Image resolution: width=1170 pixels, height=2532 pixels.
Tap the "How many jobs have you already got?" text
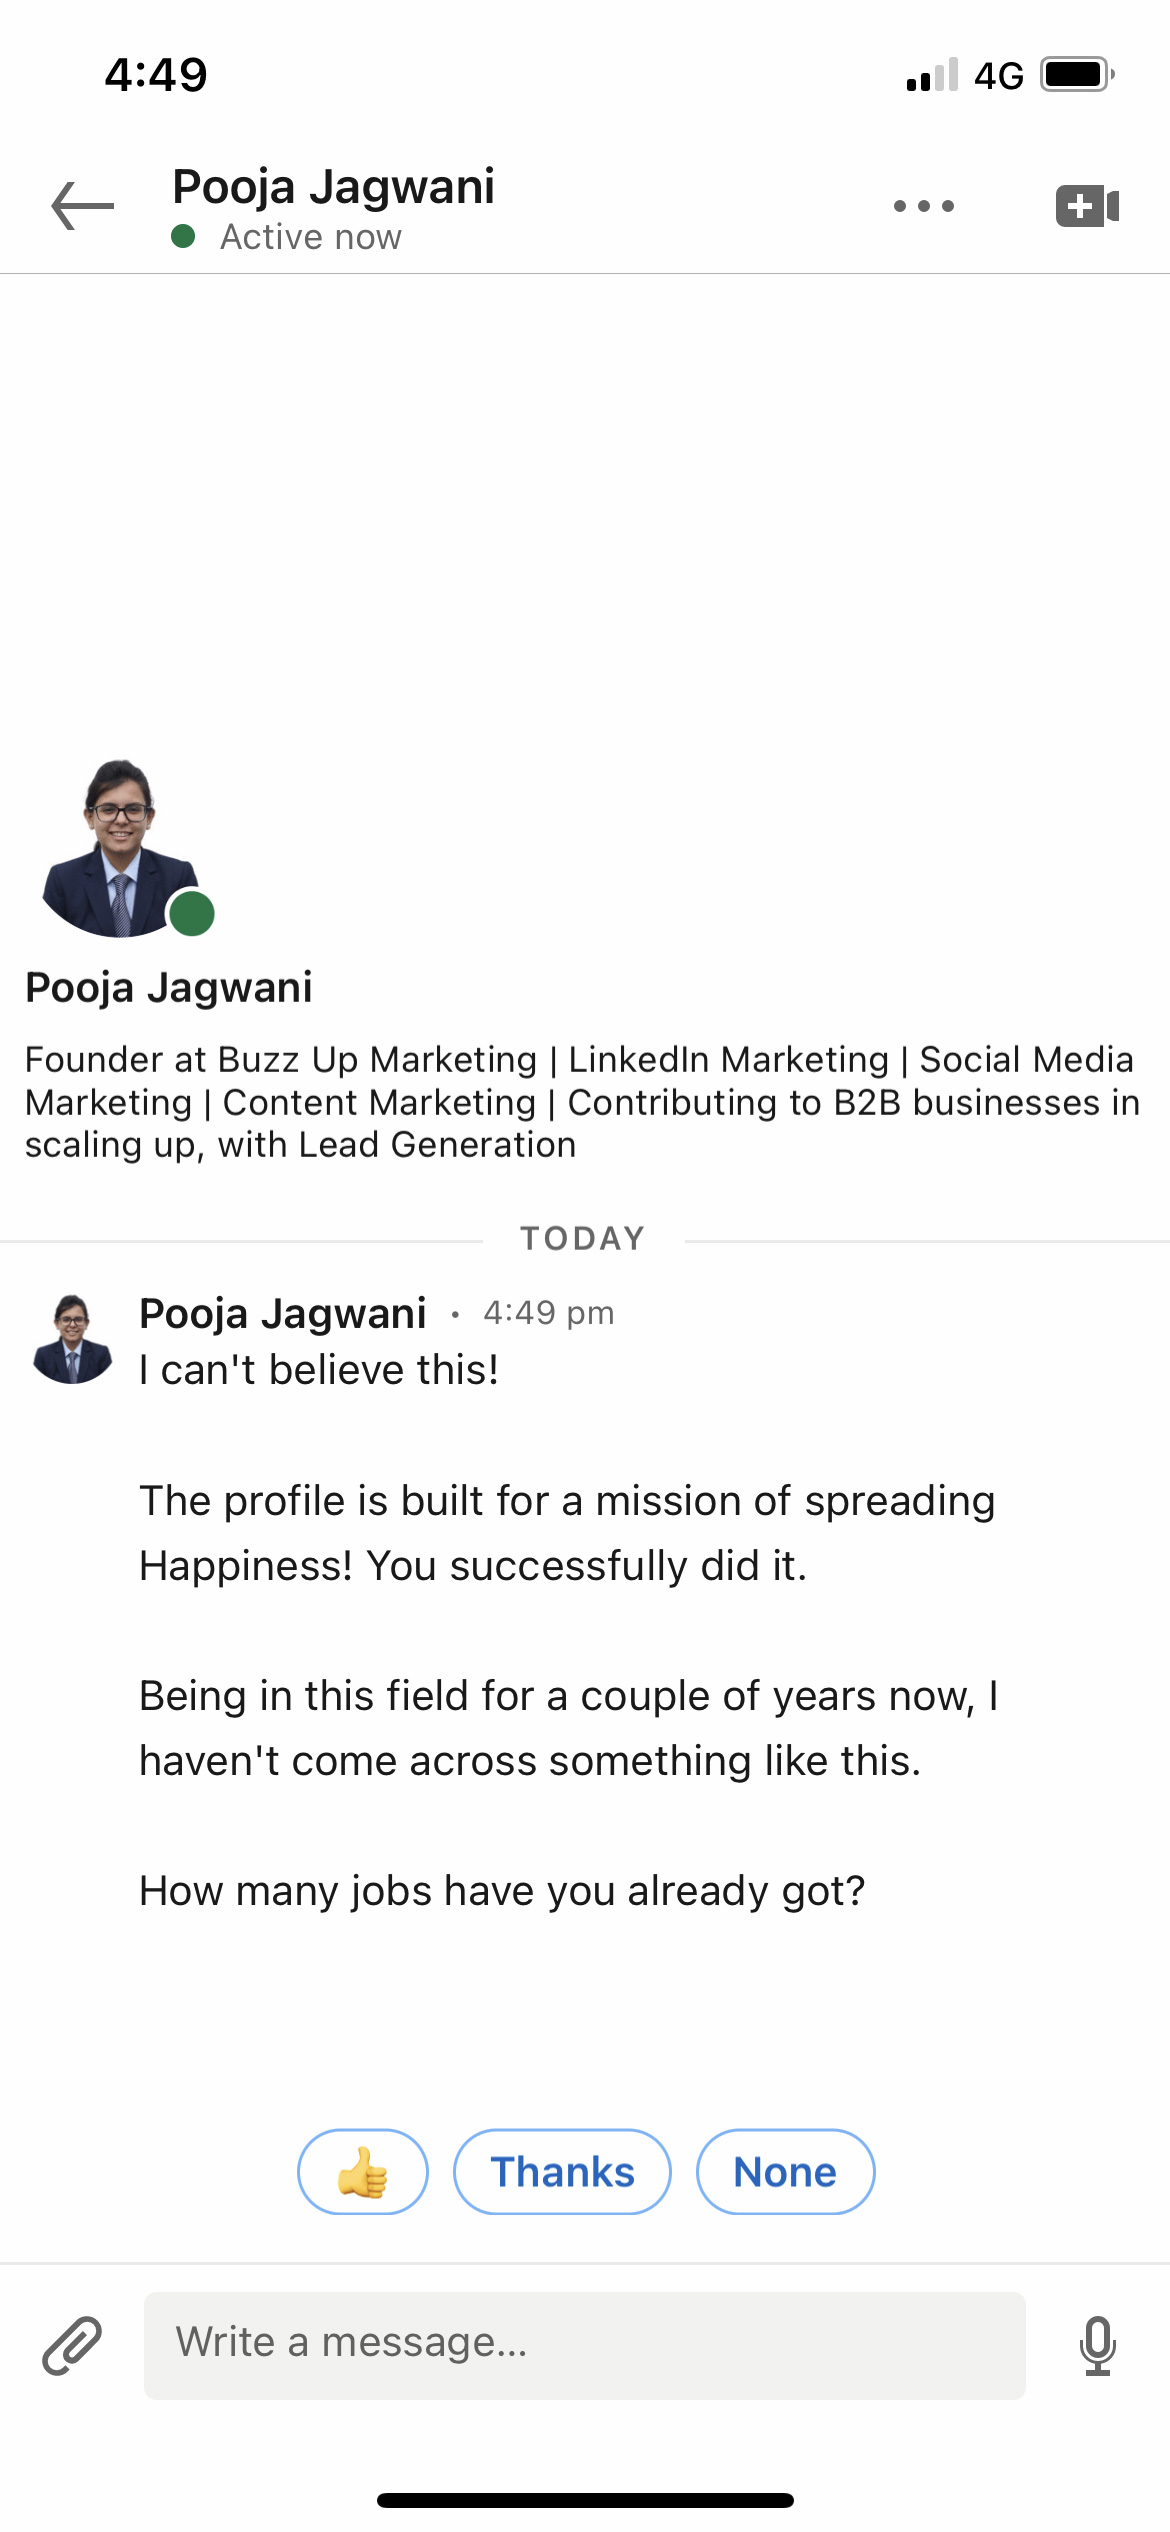click(x=502, y=1891)
